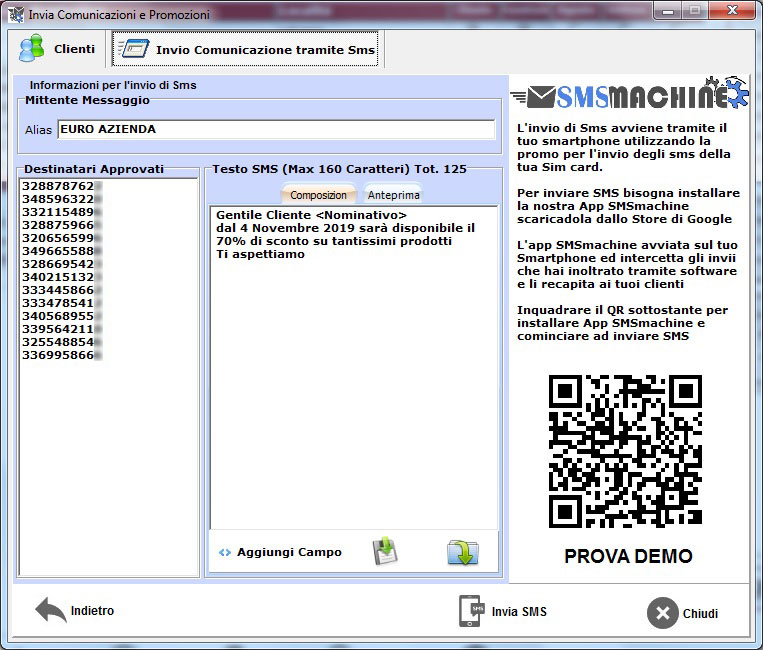The width and height of the screenshot is (763, 650).
Task: Select recipient number starting 320656599
Action: 62,238
